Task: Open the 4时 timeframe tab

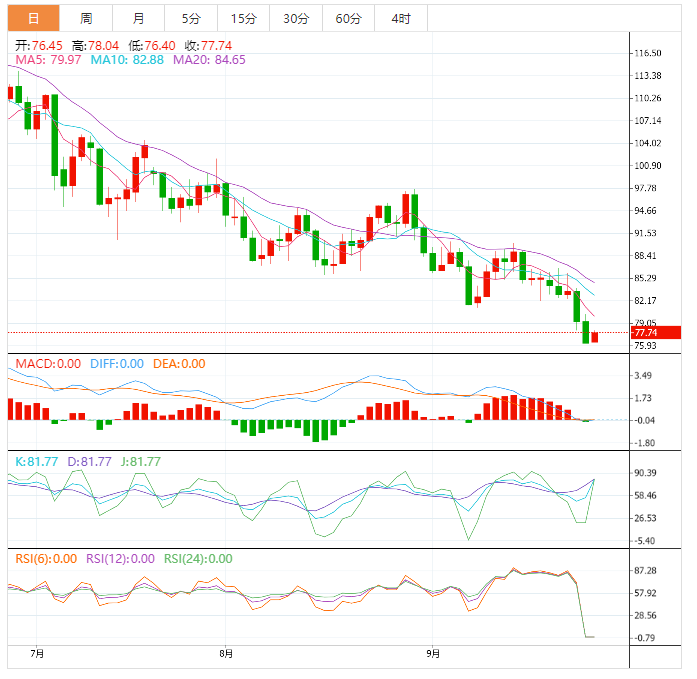Action: pos(401,18)
